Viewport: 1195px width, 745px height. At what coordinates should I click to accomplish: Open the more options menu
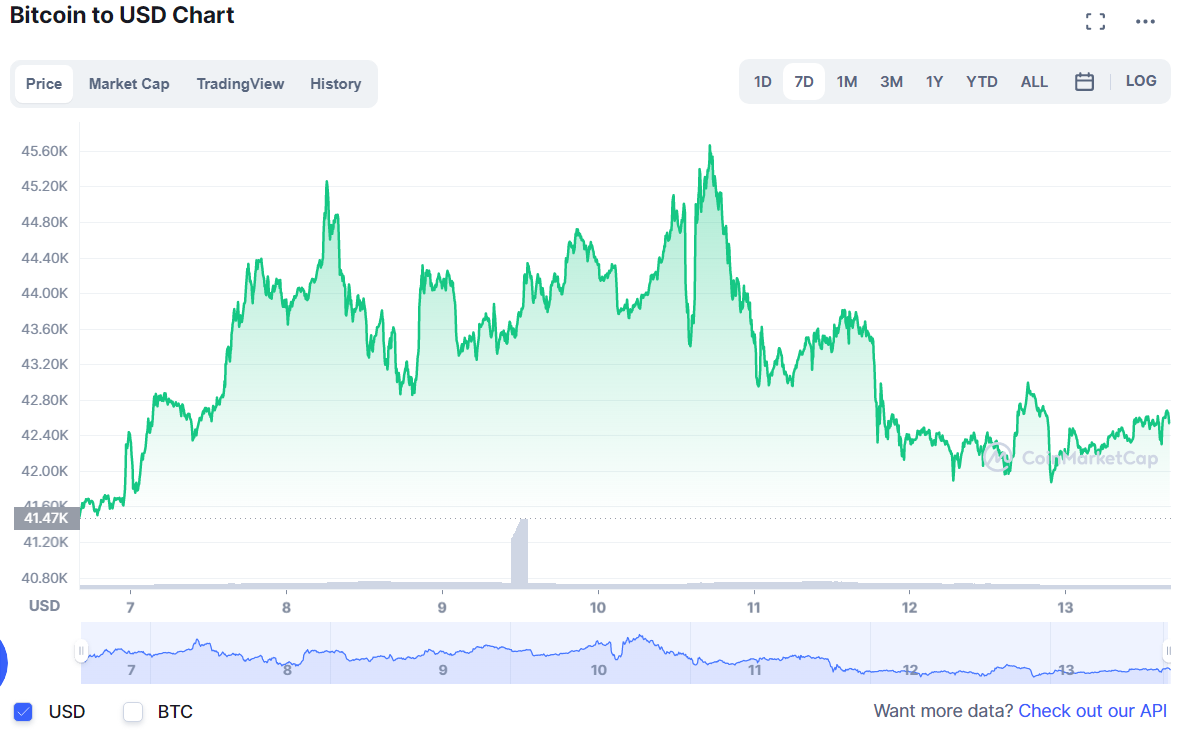(x=1145, y=20)
